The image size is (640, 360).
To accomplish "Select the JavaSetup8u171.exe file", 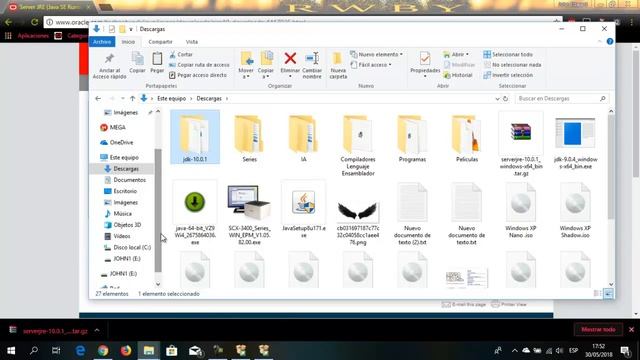I will pos(304,210).
